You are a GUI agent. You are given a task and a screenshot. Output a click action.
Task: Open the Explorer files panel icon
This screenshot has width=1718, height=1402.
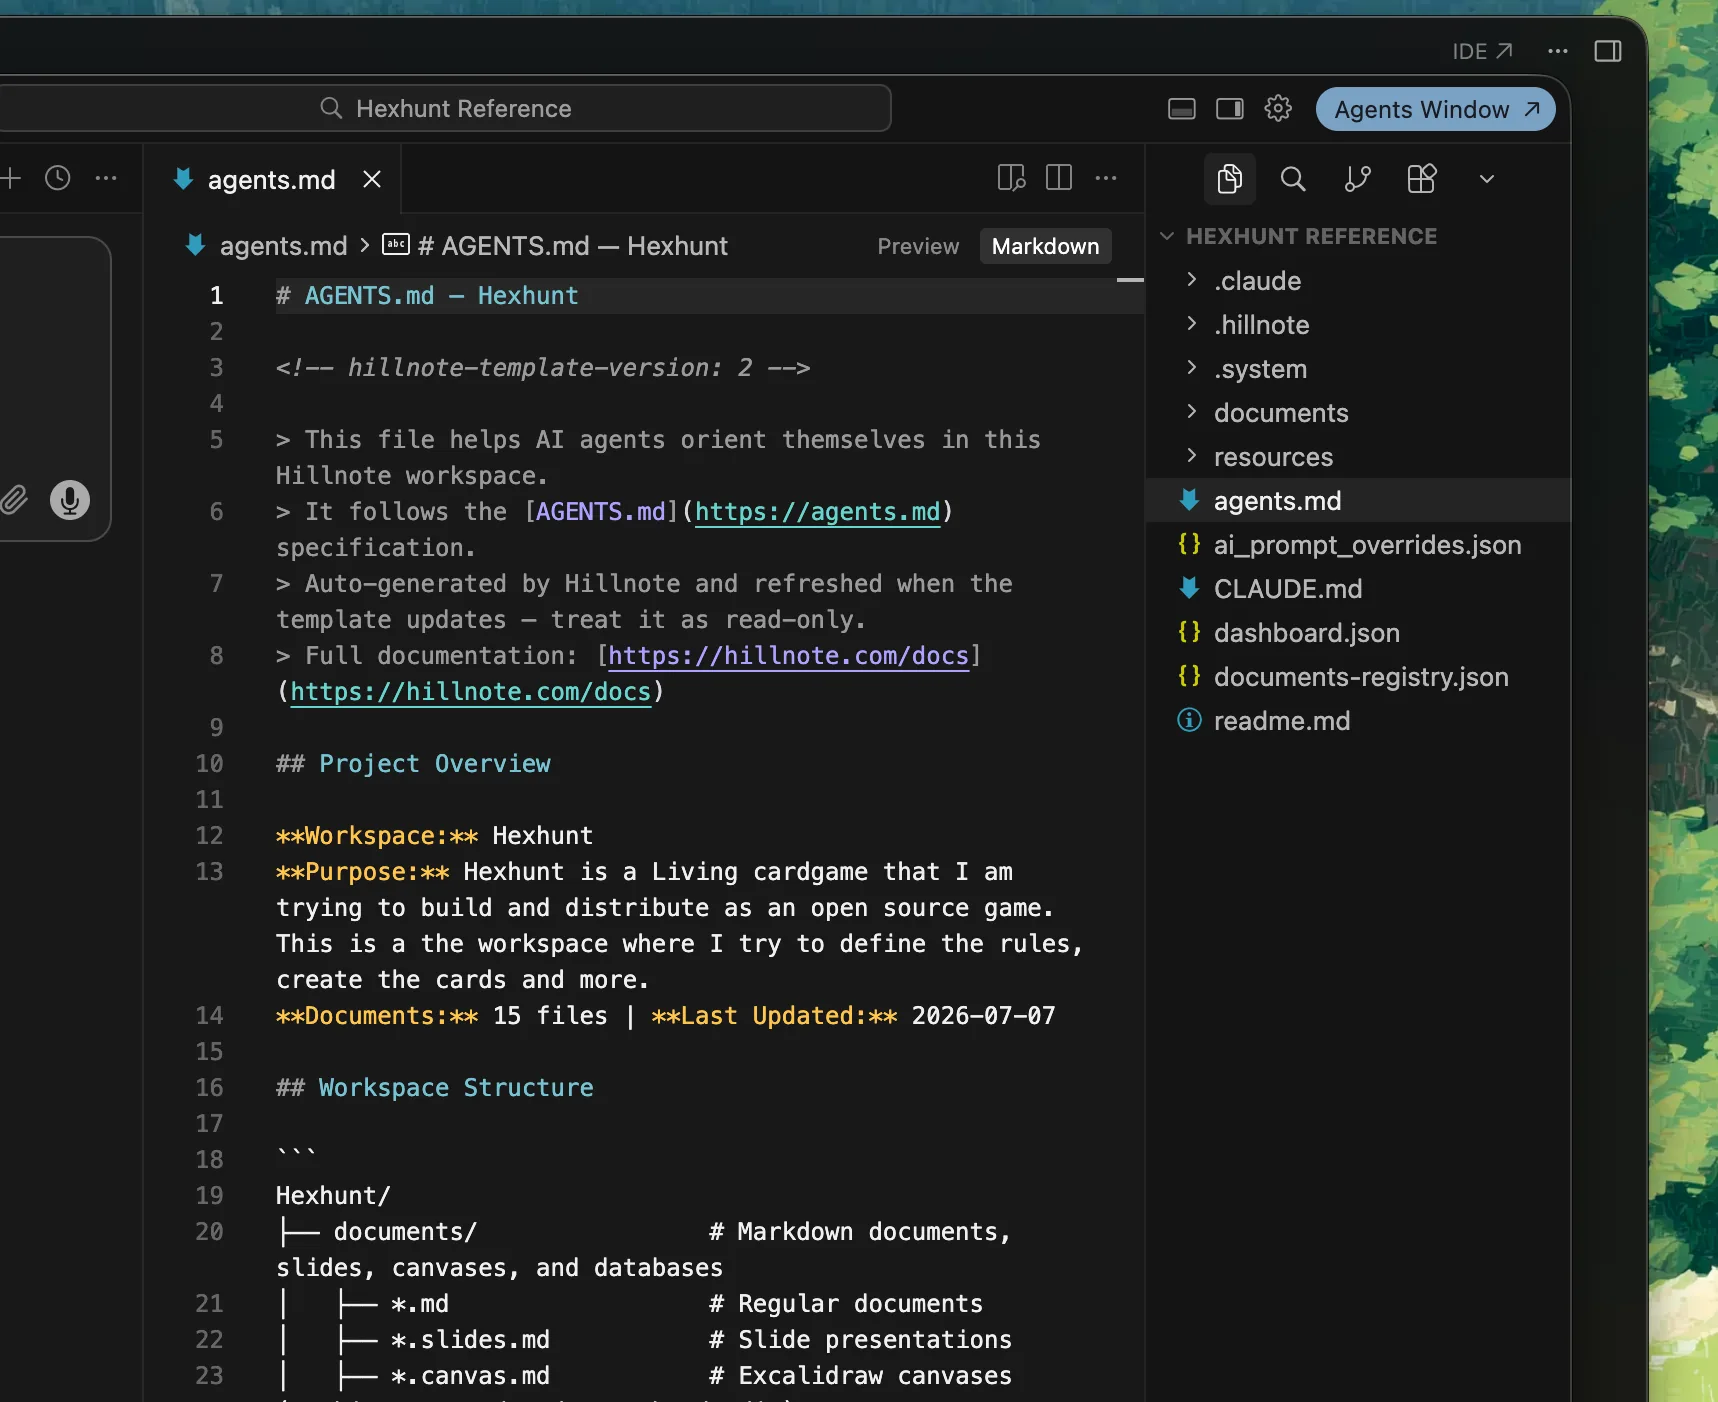1229,179
